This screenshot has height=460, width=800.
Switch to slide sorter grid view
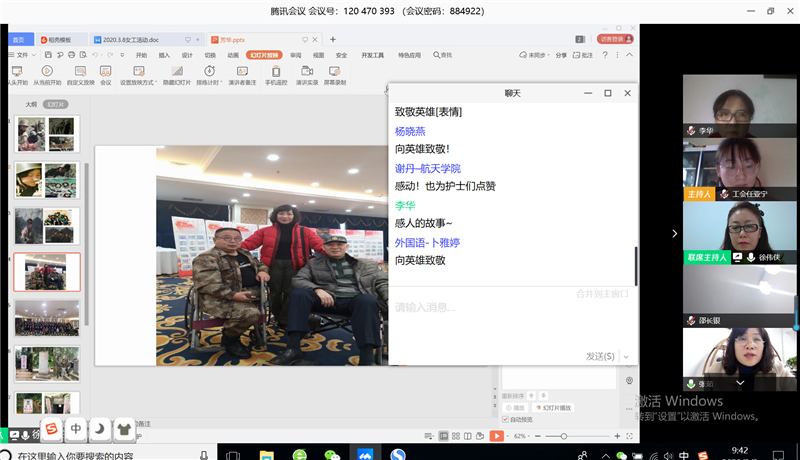(456, 436)
